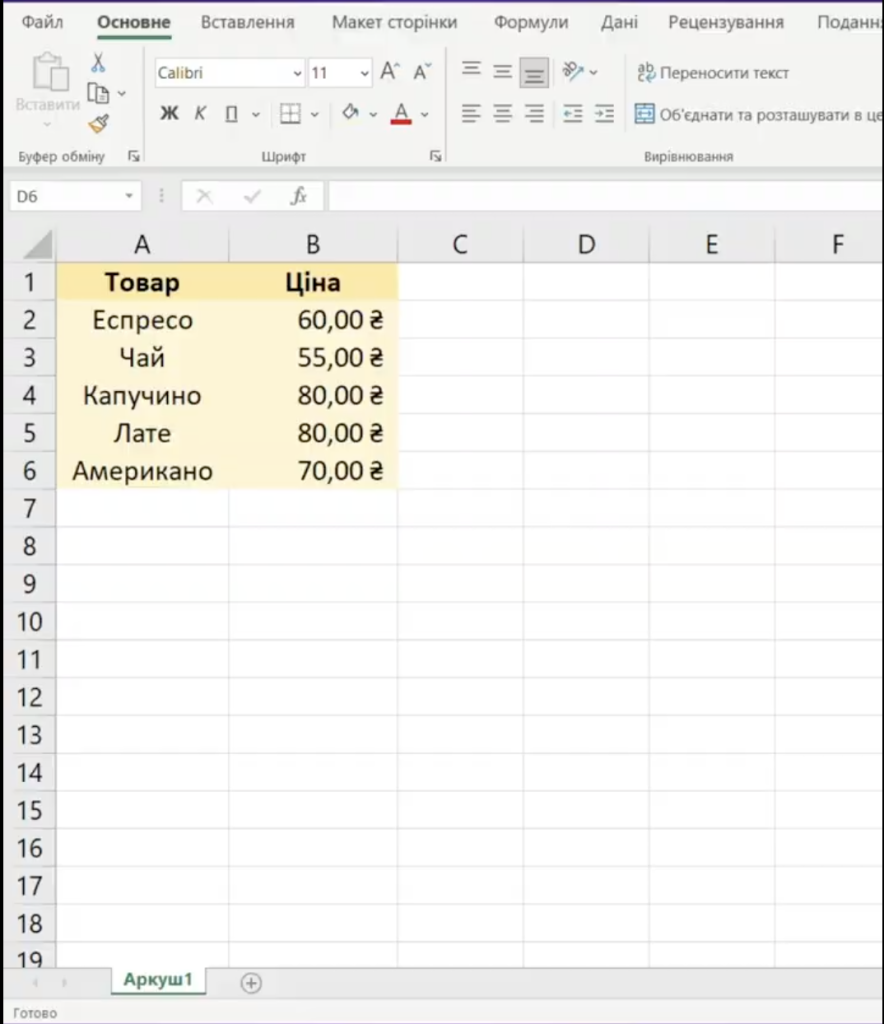
Task: Click the red font color swatch
Action: 401,114
